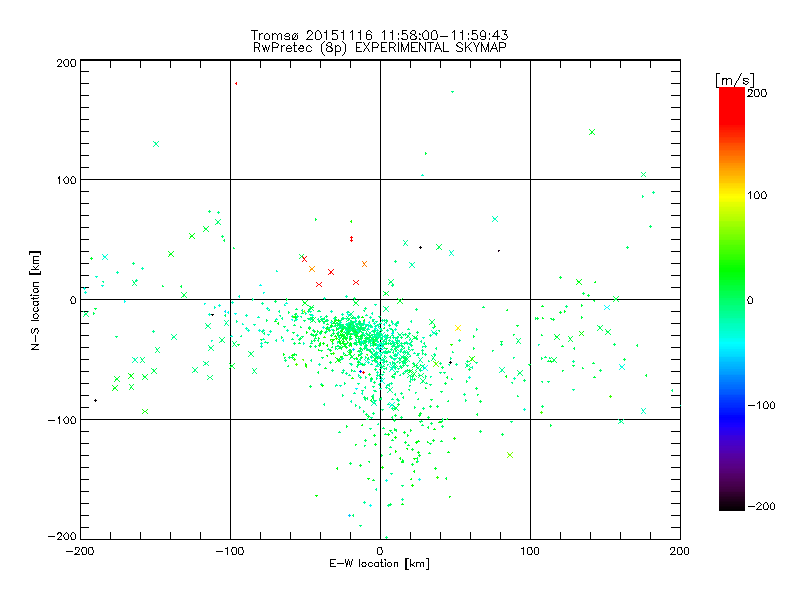Click the yellow X marker right of center
The image size is (800, 600).
point(458,328)
